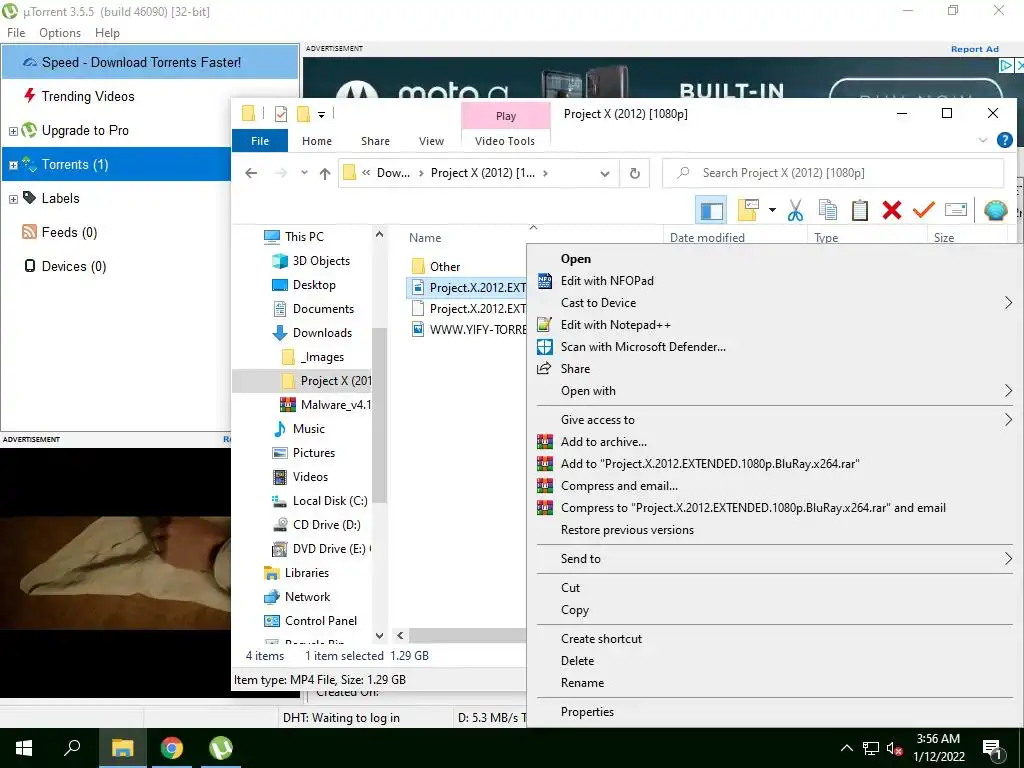Expand Upgrade to Pro tree node
Screen dimensions: 1024x768
tap(13, 131)
